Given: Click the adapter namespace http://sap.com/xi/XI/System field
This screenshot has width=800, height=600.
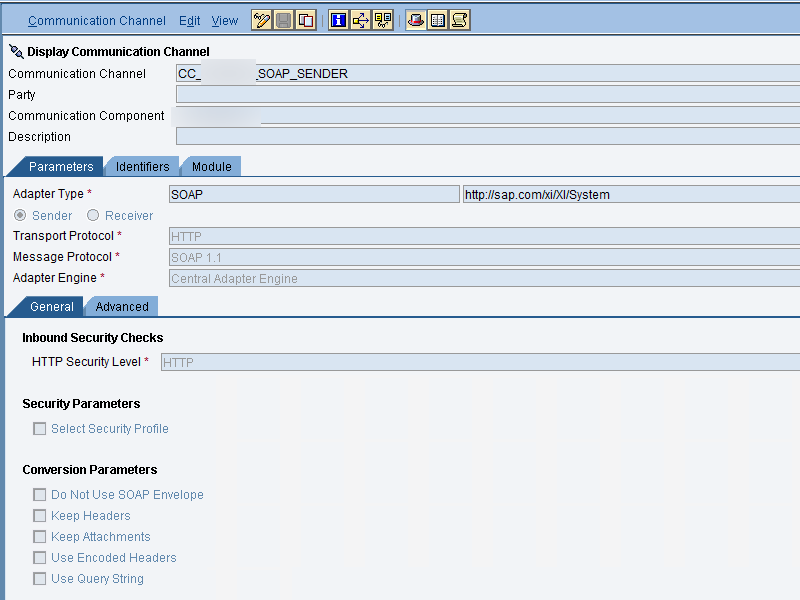Looking at the screenshot, I should tap(631, 194).
